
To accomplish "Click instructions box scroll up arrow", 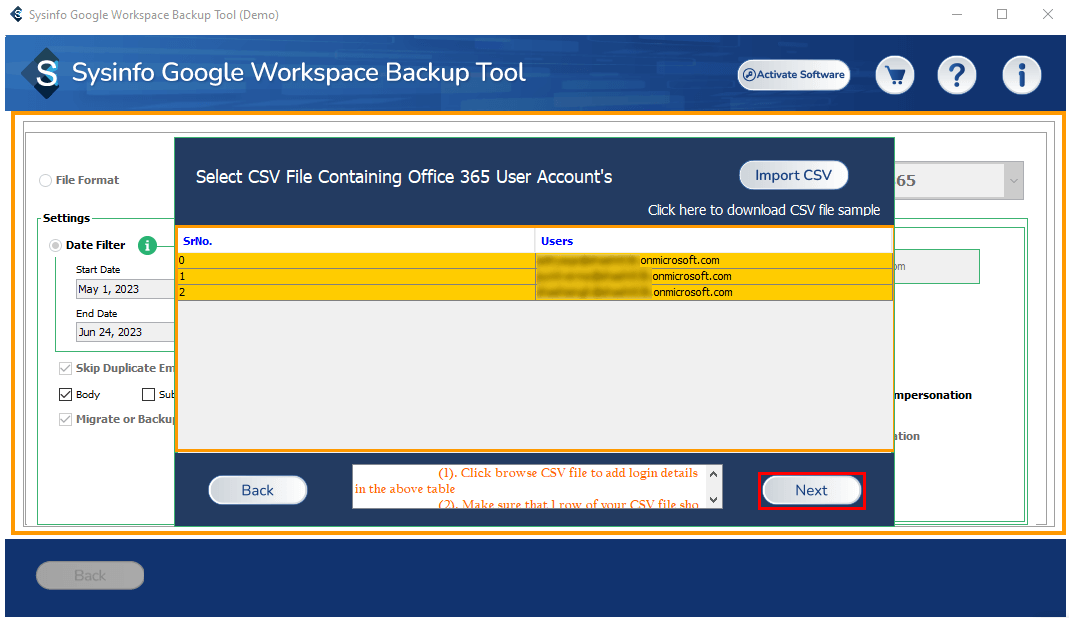I will point(713,474).
